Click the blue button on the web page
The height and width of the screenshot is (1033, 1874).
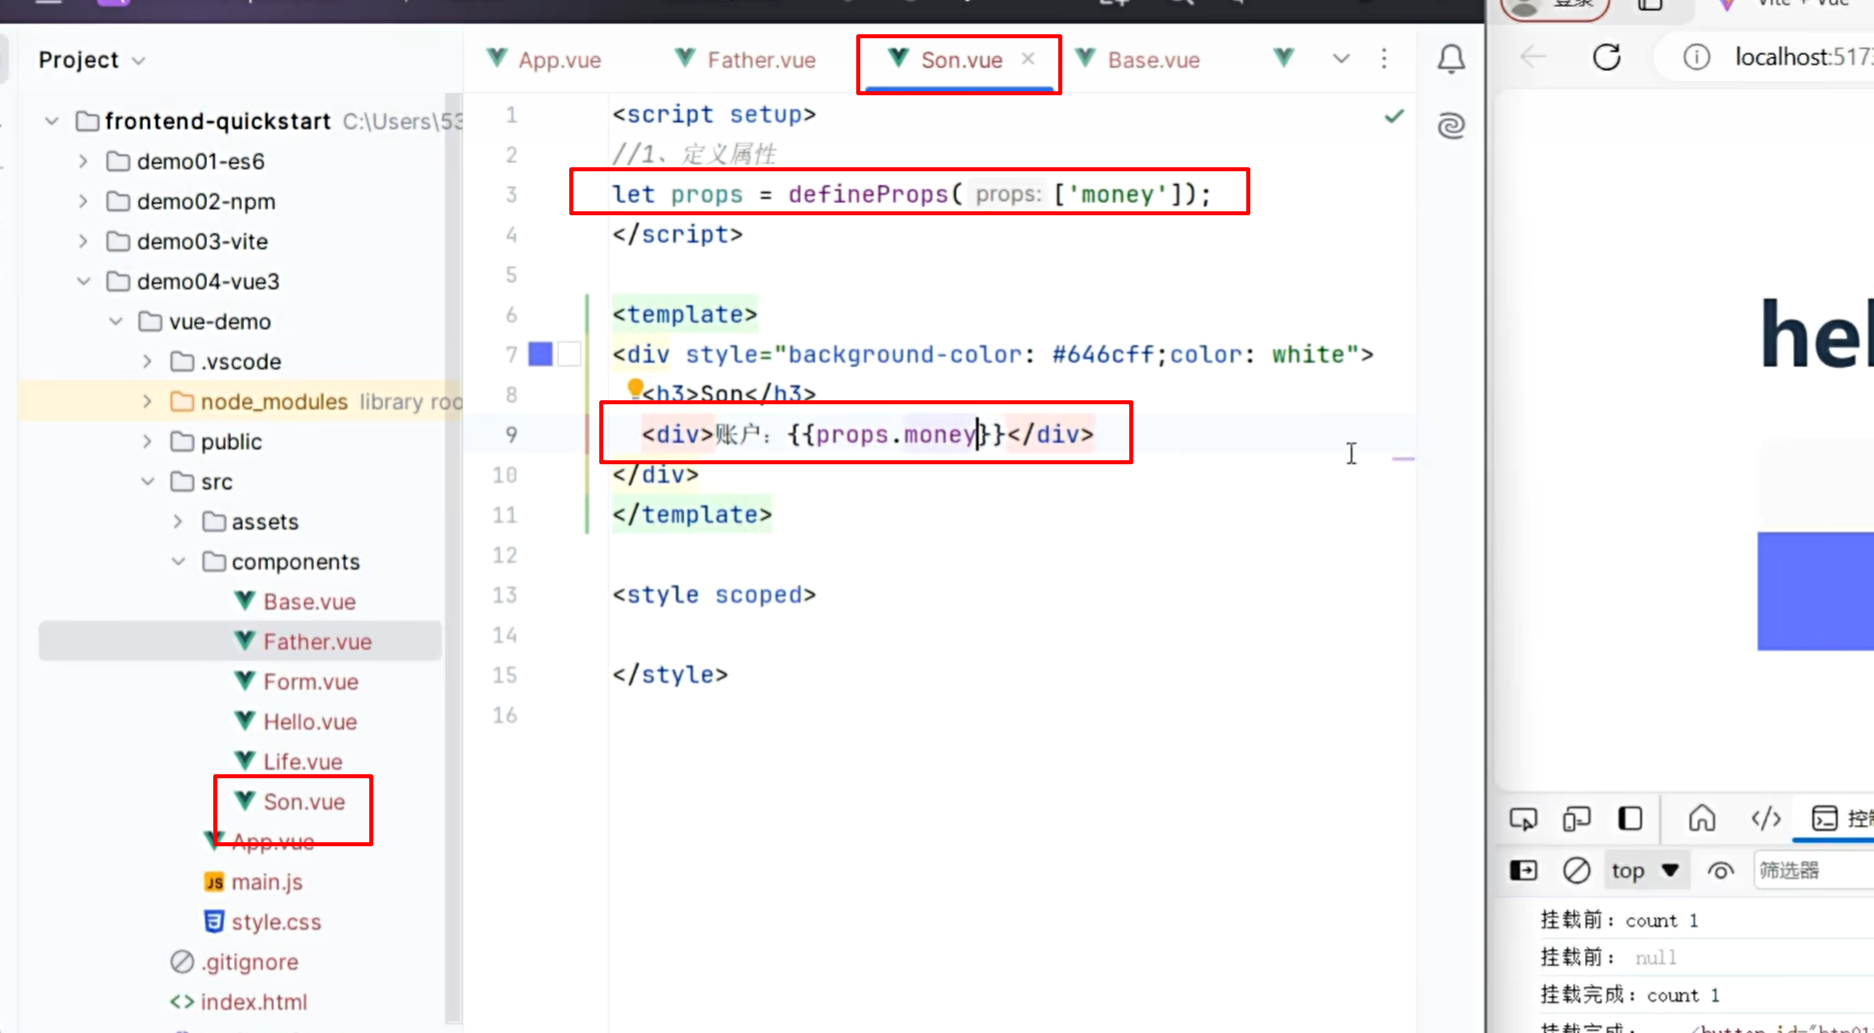coord(1815,591)
